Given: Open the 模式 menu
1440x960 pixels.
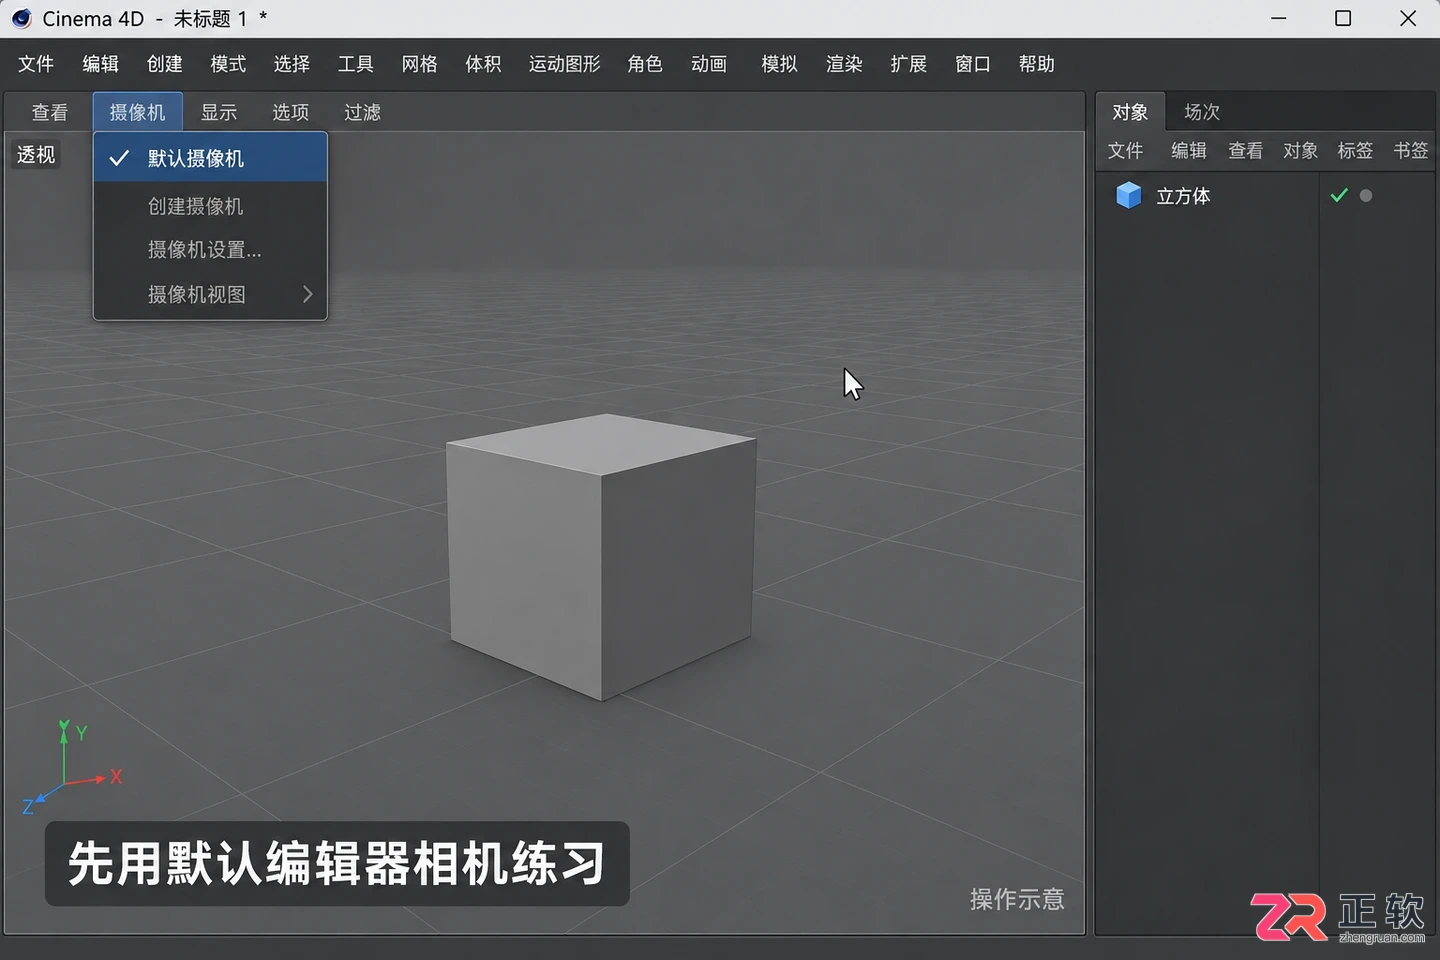Looking at the screenshot, I should [228, 64].
